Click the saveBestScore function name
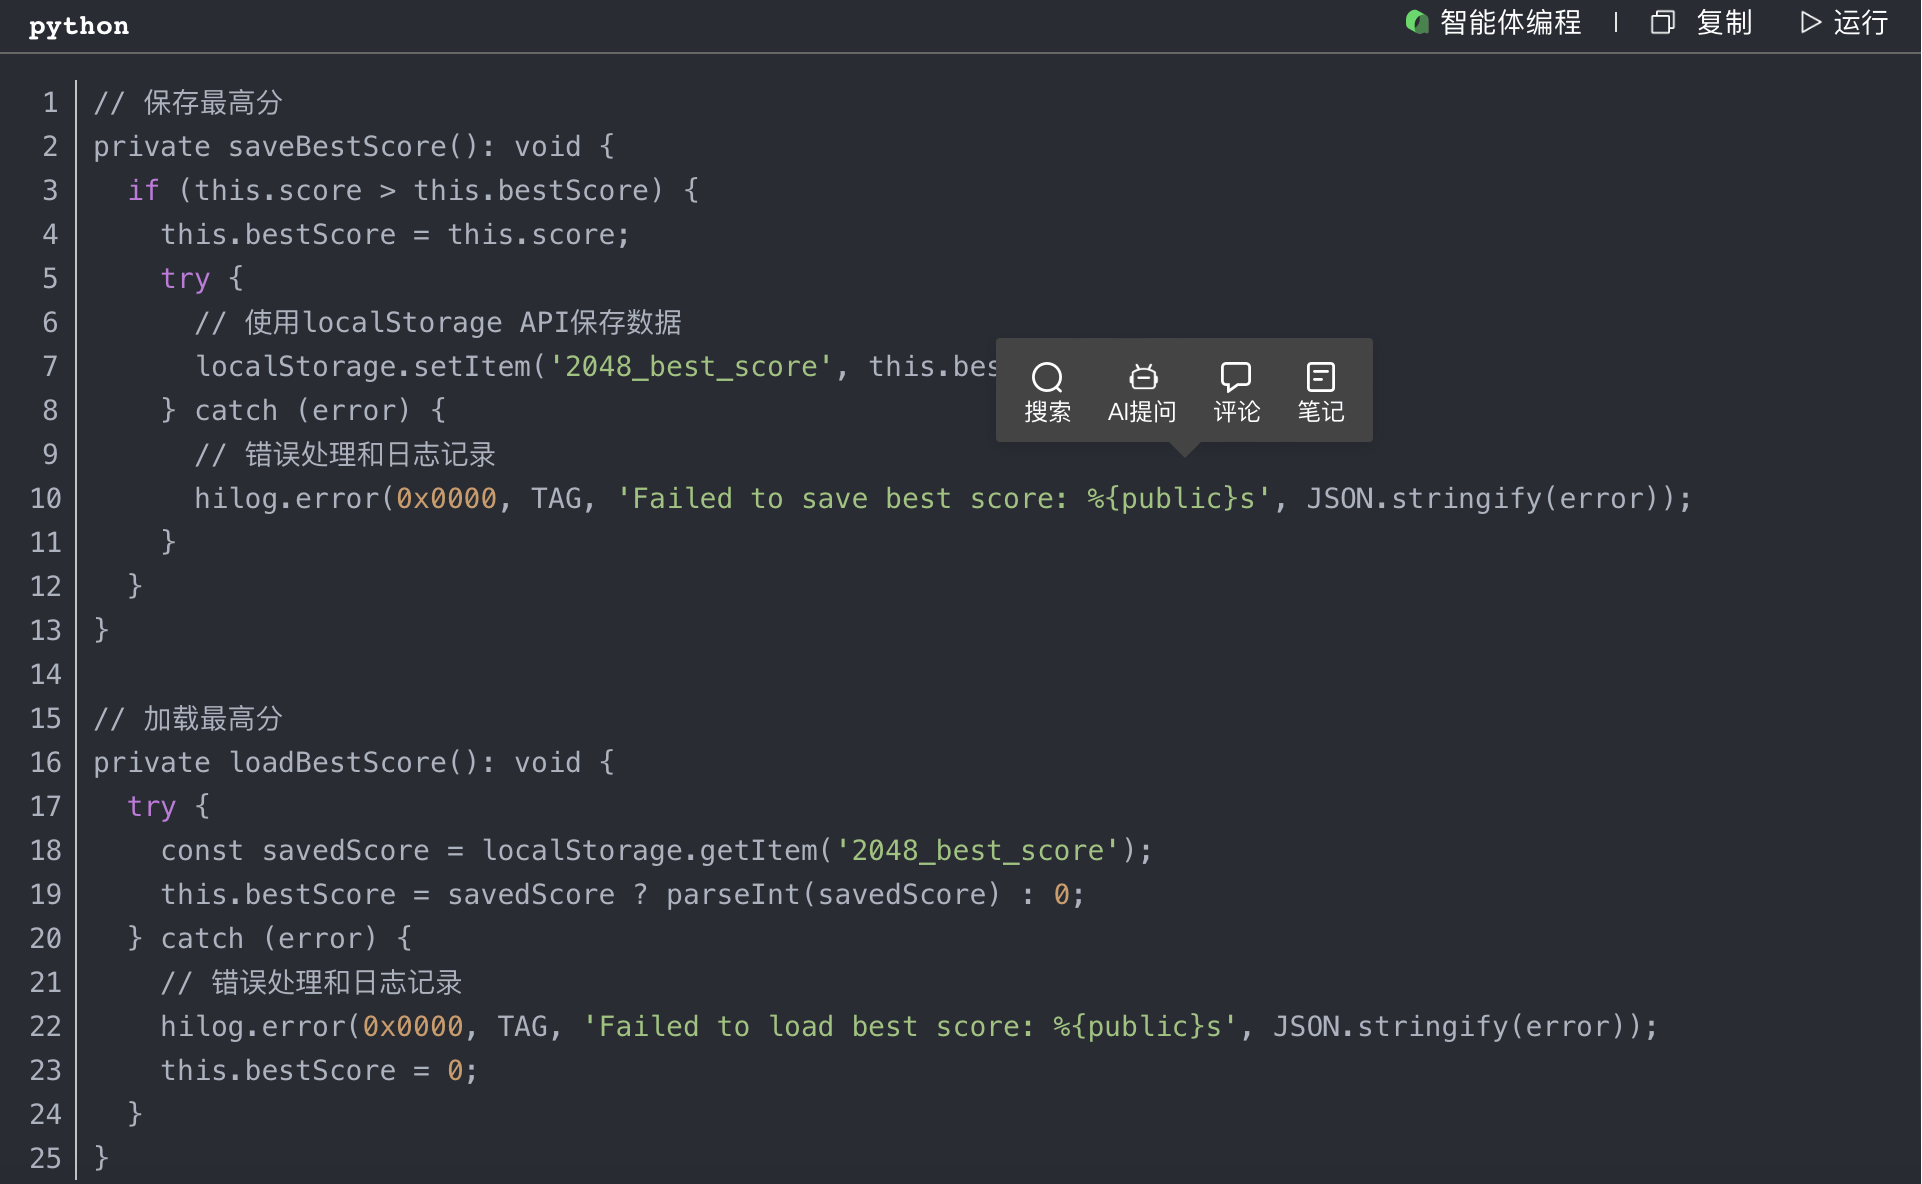 coord(337,147)
